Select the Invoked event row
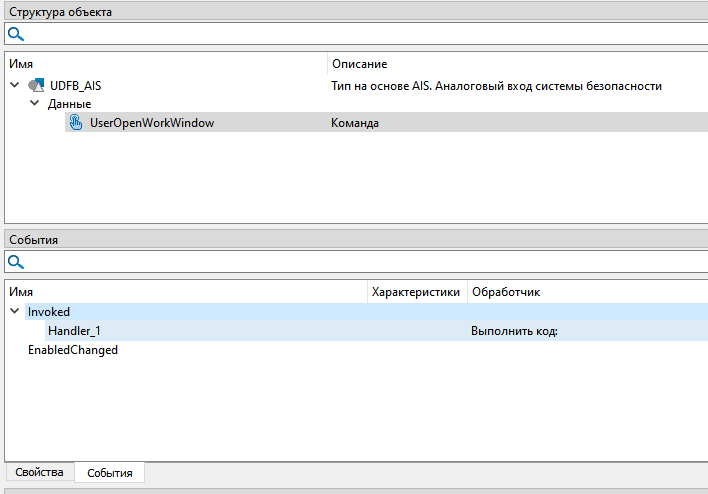Image resolution: width=708 pixels, height=494 pixels. coord(49,312)
